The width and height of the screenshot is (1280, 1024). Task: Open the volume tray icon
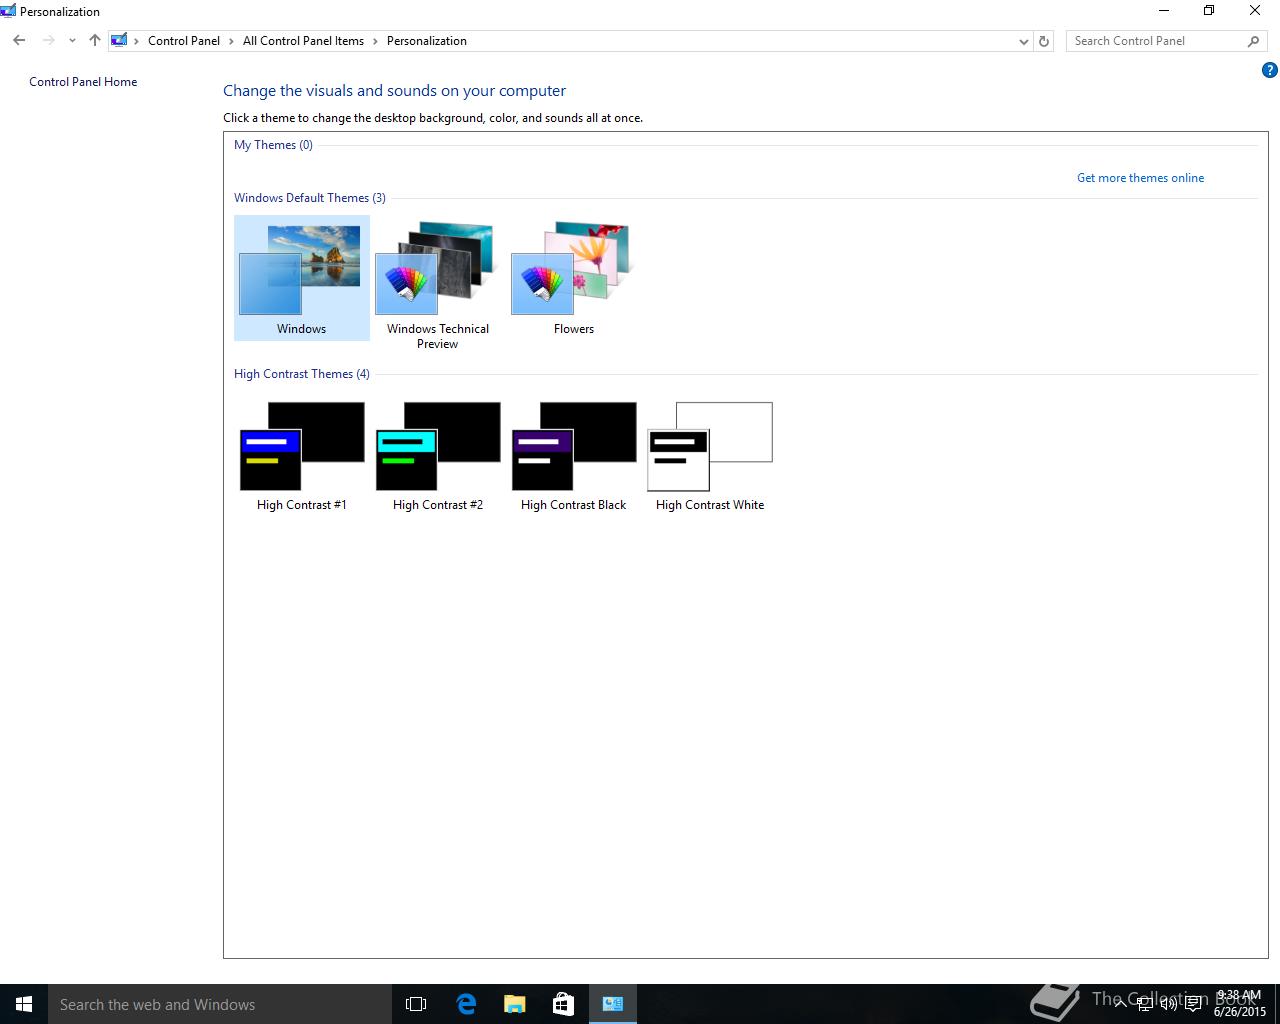click(x=1169, y=1003)
